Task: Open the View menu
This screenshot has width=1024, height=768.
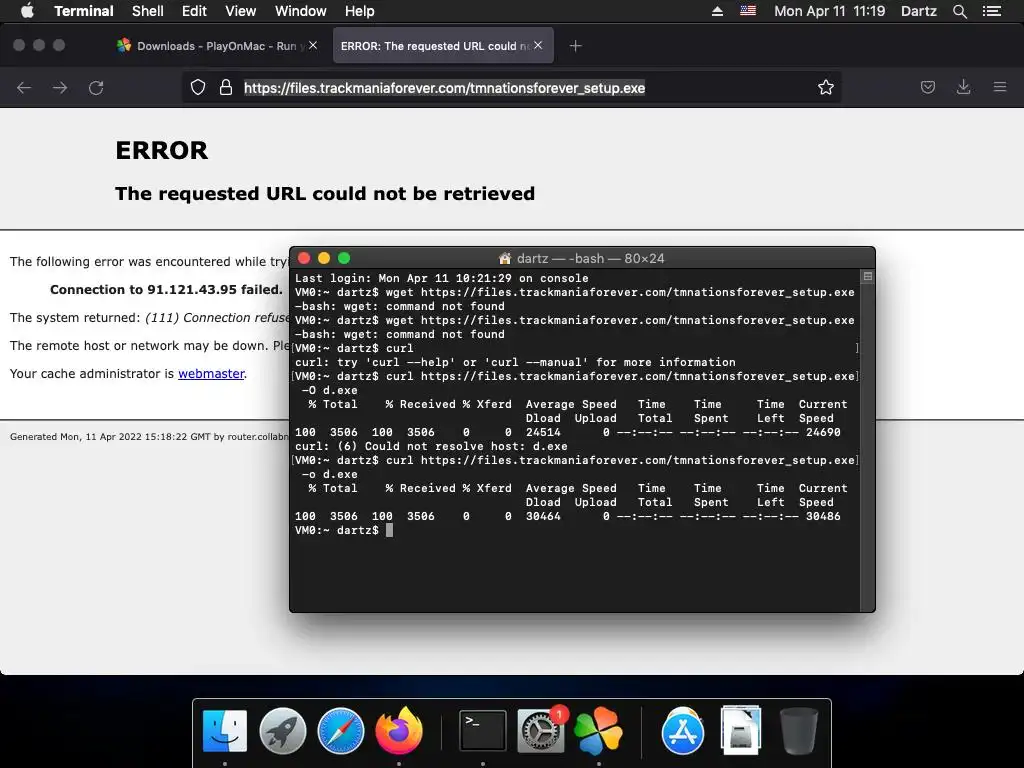Action: click(240, 11)
